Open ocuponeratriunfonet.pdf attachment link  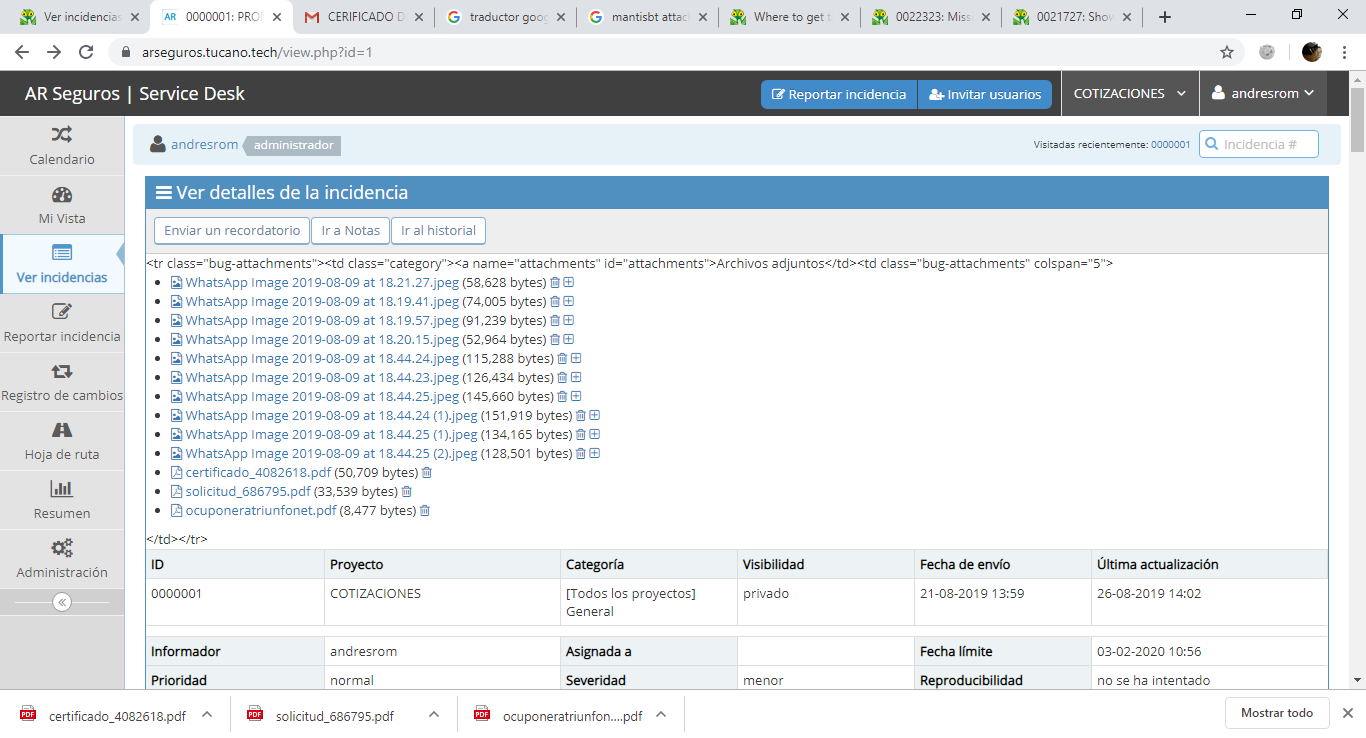260,511
